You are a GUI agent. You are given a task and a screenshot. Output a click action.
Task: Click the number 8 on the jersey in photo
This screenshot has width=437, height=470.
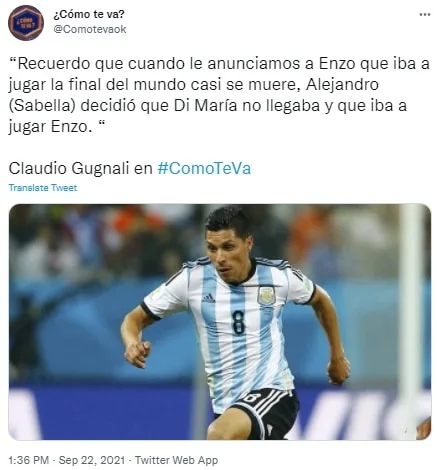[x=239, y=322]
